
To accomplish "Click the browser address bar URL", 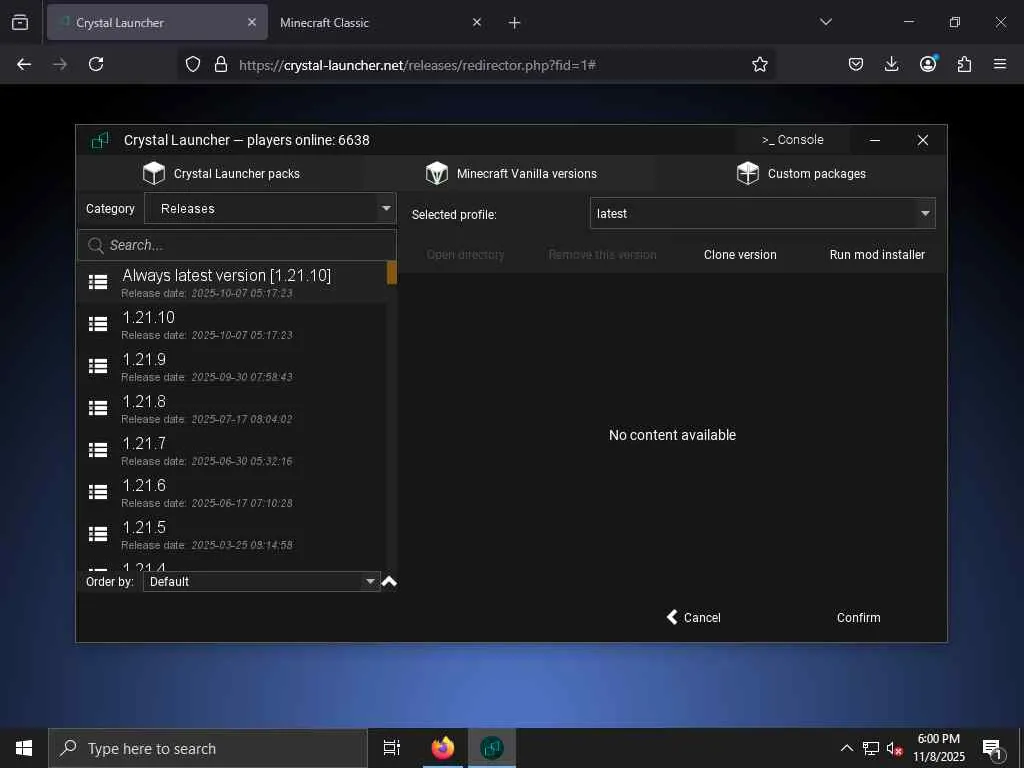I will (x=417, y=65).
